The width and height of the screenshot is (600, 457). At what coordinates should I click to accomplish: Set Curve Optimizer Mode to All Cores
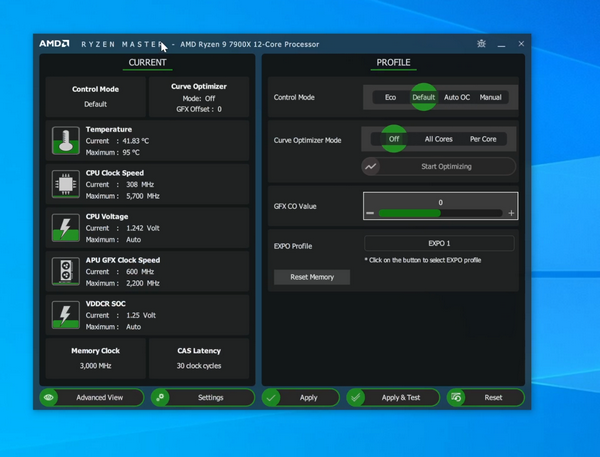point(438,139)
